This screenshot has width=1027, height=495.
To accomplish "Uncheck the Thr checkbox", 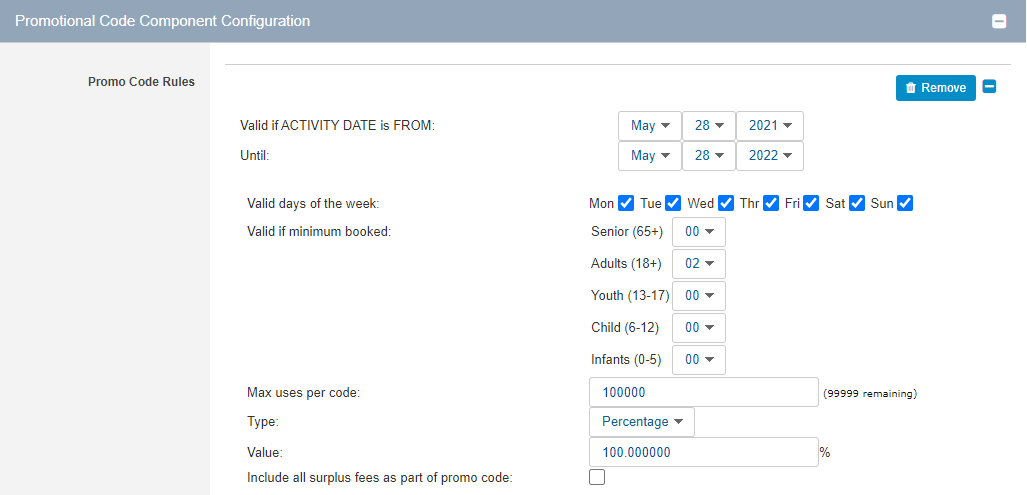I will coord(771,203).
